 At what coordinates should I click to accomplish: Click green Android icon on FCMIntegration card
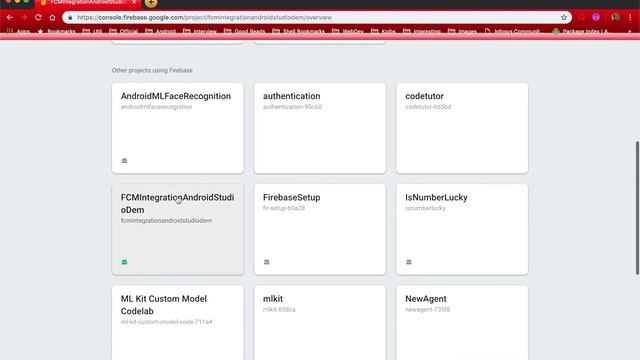click(x=124, y=262)
